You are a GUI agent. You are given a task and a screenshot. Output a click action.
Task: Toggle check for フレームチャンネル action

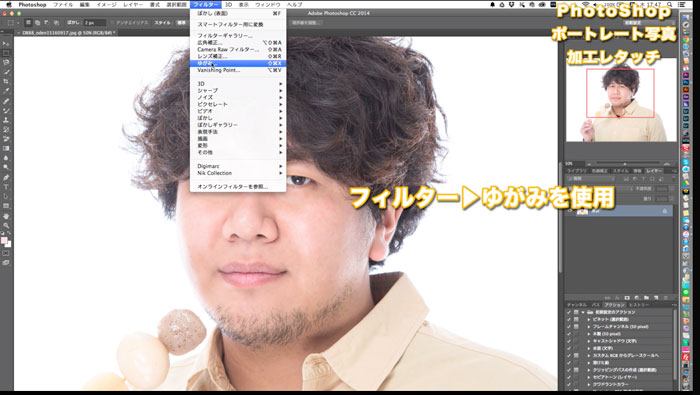click(569, 326)
